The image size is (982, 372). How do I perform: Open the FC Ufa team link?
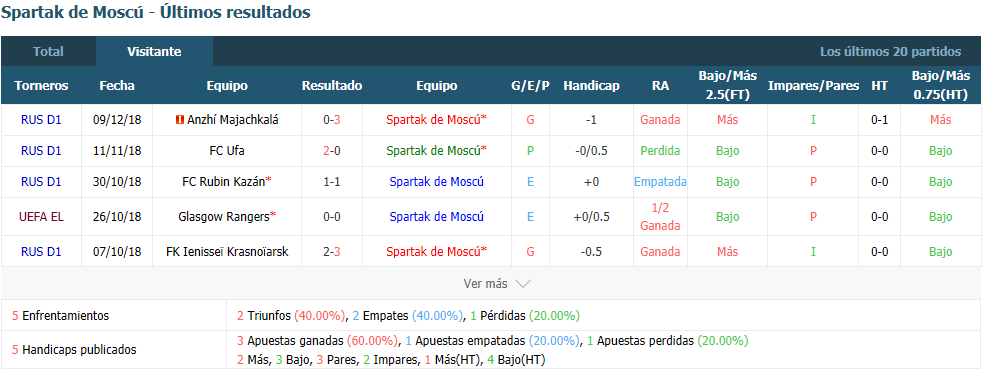pos(227,151)
